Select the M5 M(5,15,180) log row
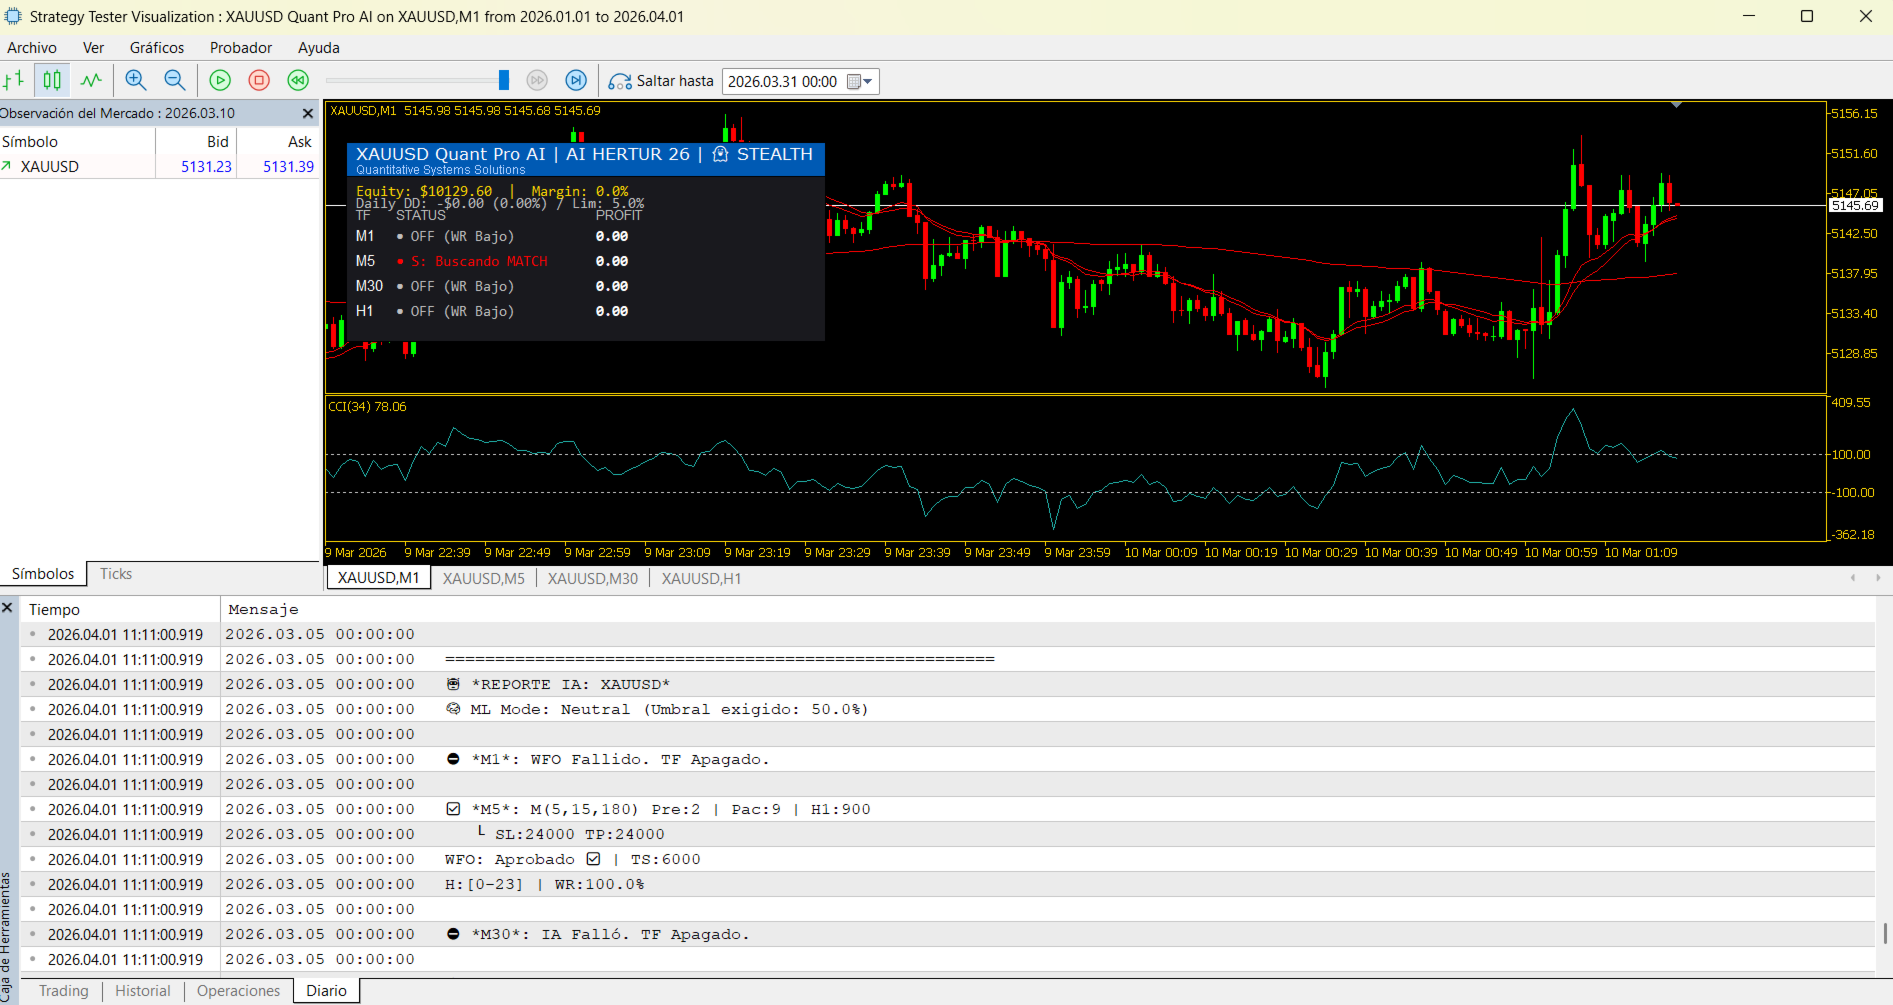 (948, 809)
